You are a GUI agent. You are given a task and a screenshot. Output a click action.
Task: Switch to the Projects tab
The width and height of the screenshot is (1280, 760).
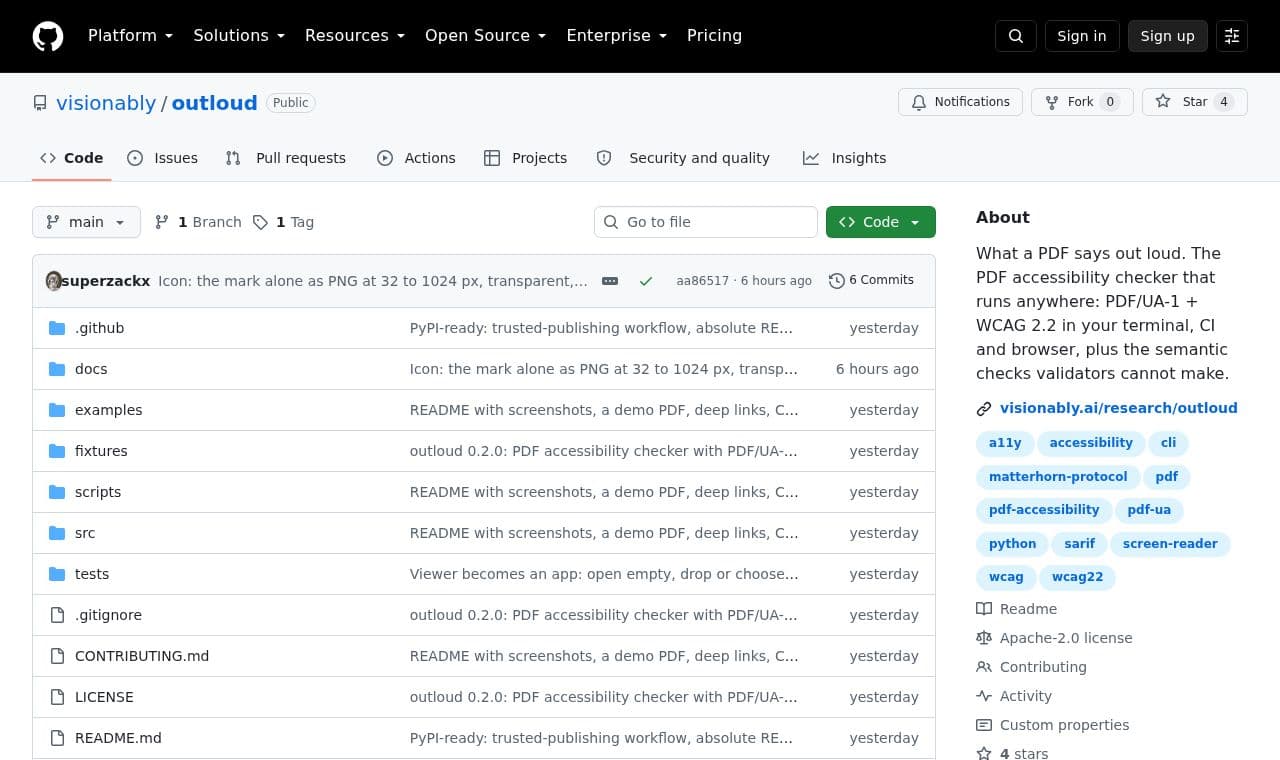point(526,158)
